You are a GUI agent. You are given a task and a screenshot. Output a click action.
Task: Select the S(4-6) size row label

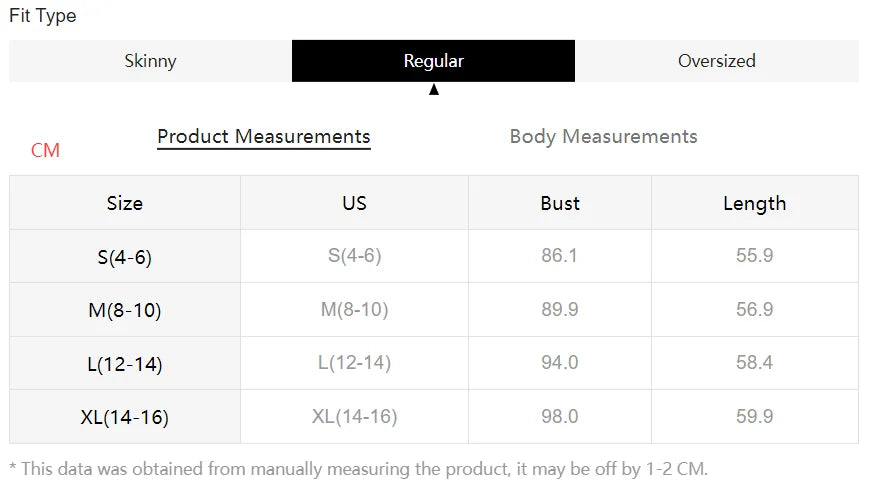point(125,257)
